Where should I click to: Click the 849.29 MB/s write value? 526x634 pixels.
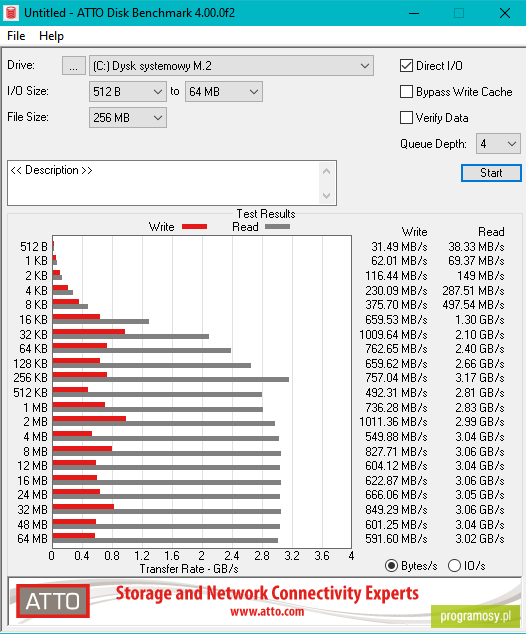tap(396, 509)
